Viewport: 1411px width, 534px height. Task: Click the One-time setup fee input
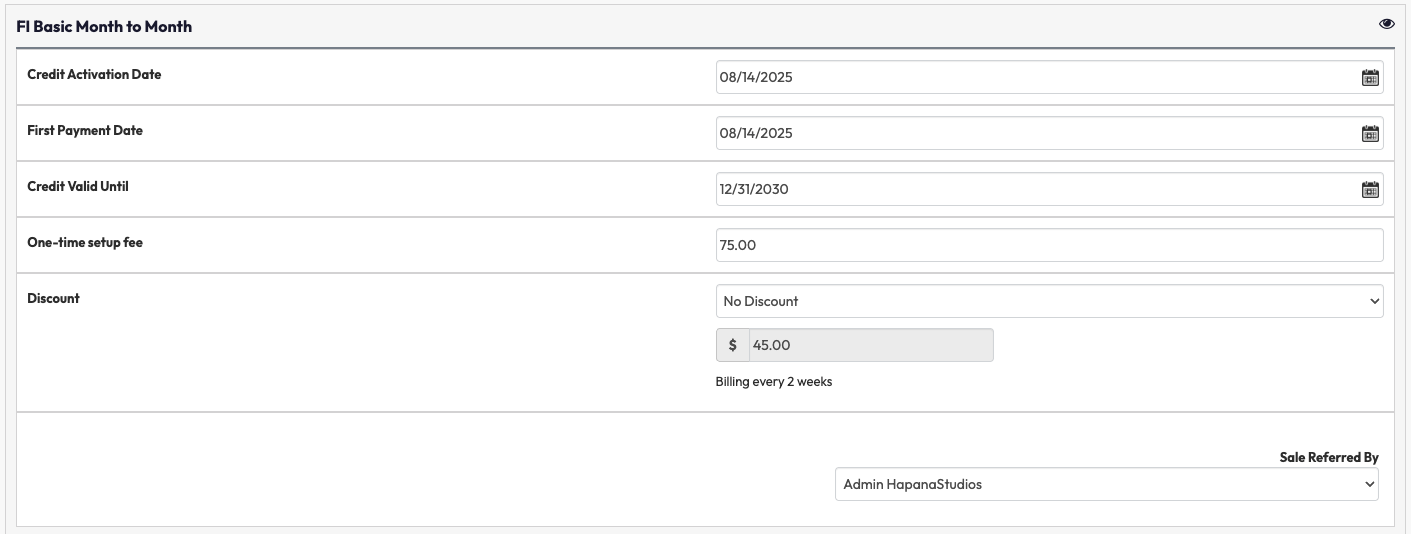tap(1049, 245)
